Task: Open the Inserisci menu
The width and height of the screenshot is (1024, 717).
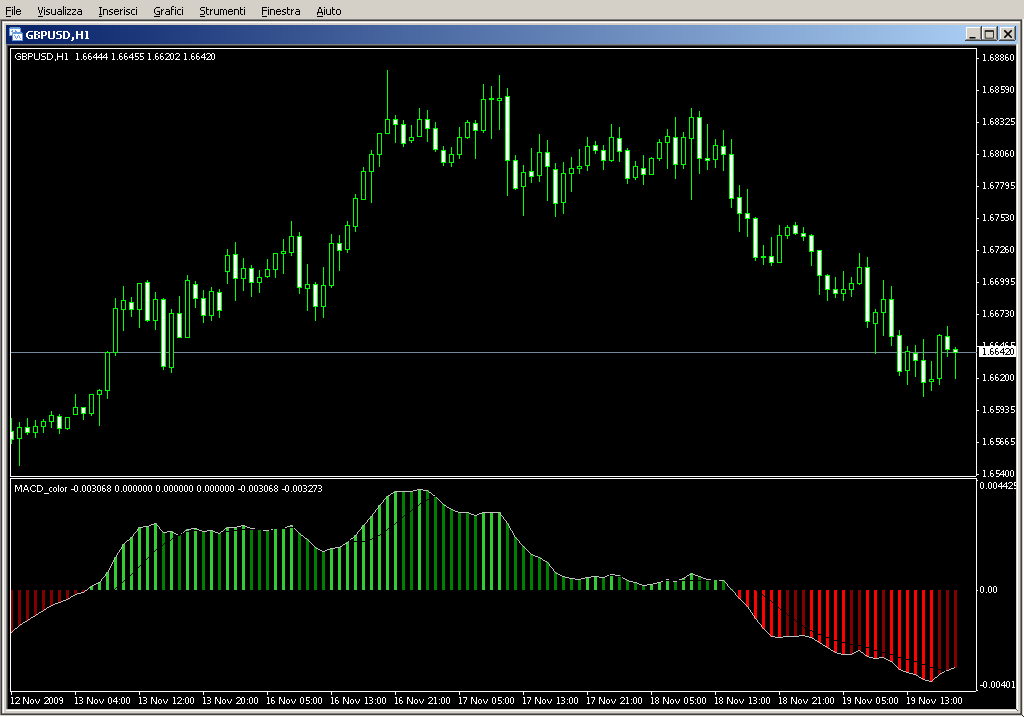Action: coord(118,11)
